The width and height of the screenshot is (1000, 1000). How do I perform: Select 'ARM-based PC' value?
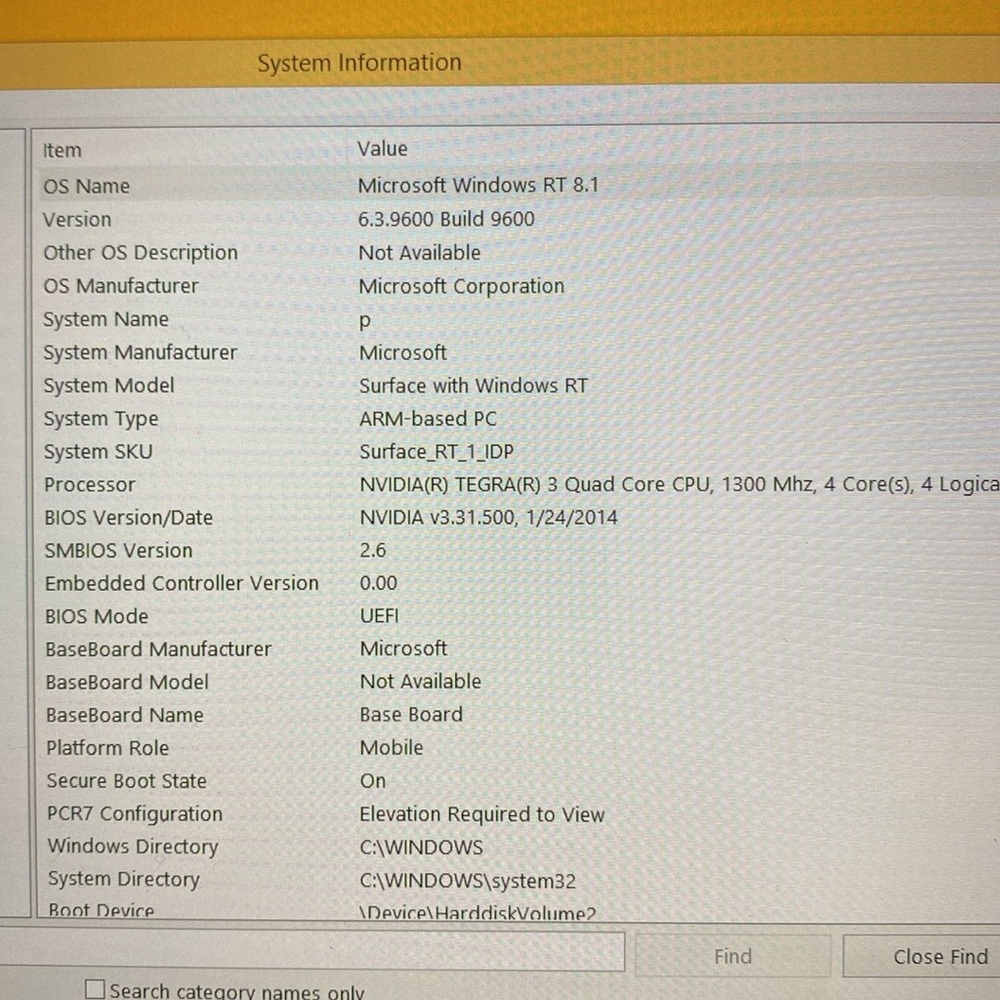[x=428, y=419]
